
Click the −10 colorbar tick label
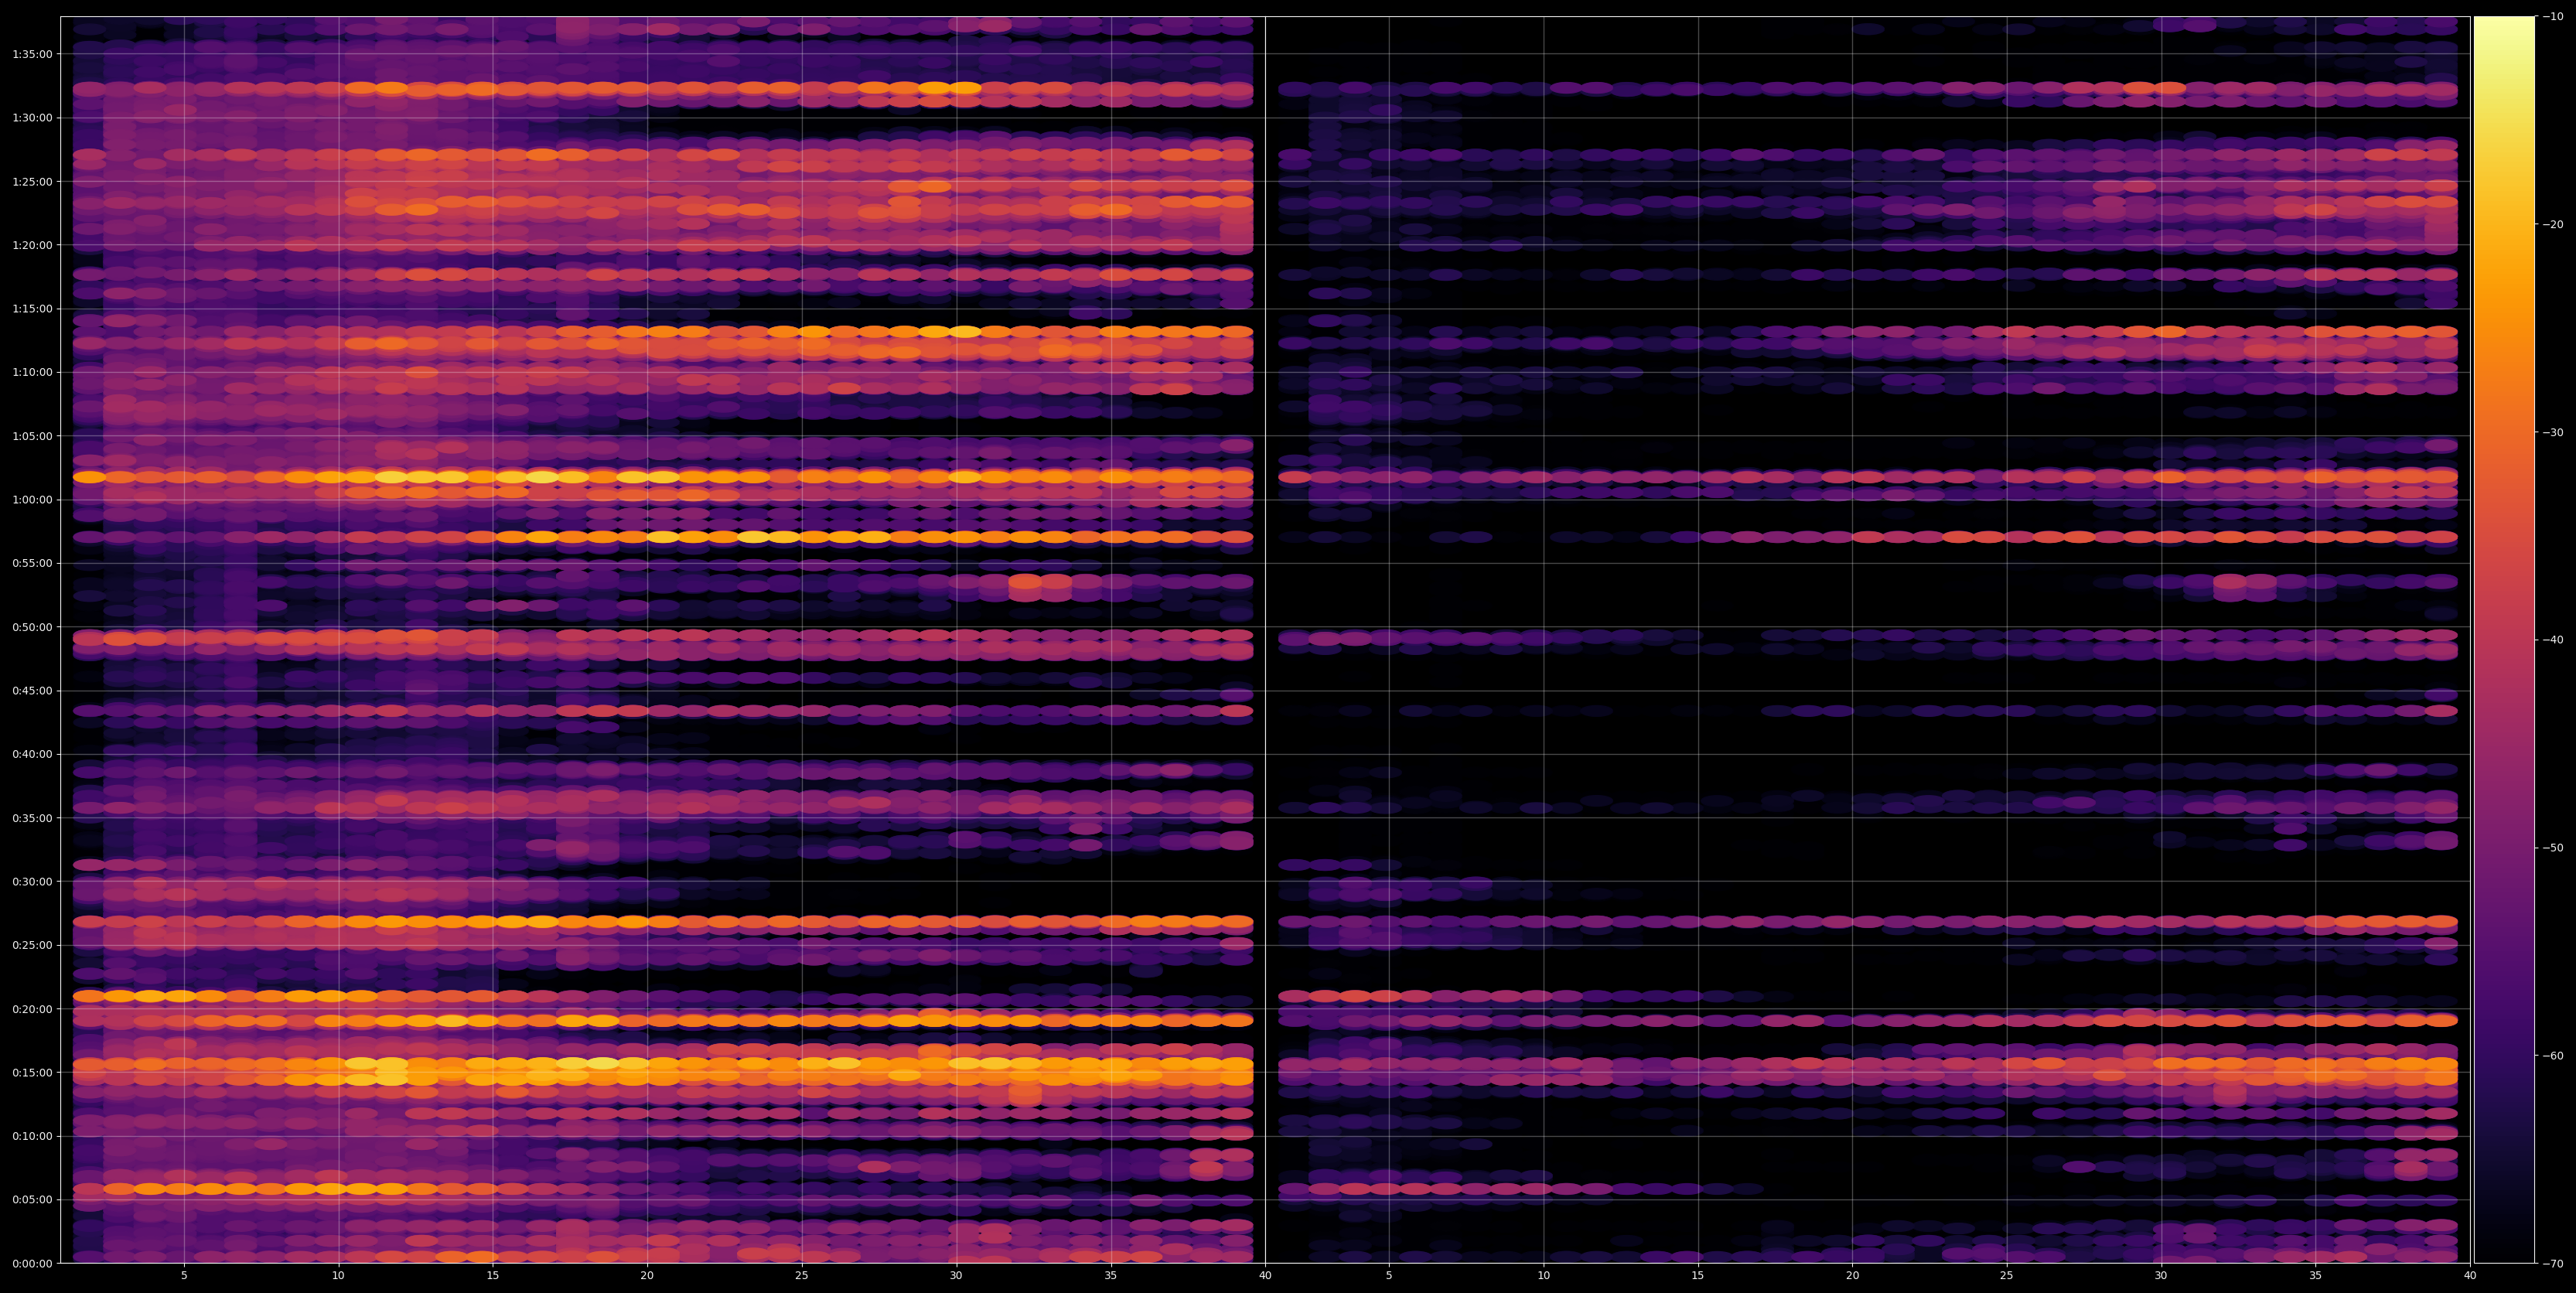[x=2553, y=16]
